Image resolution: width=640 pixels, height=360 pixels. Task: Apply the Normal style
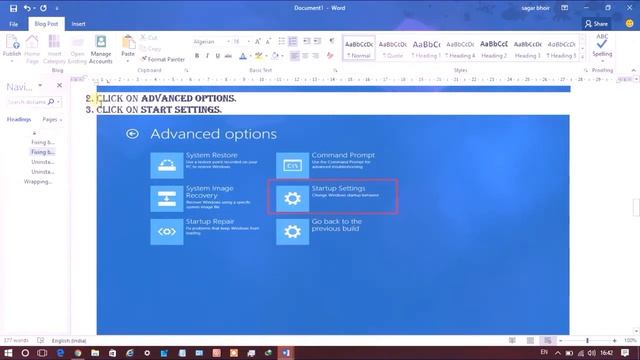(x=359, y=48)
